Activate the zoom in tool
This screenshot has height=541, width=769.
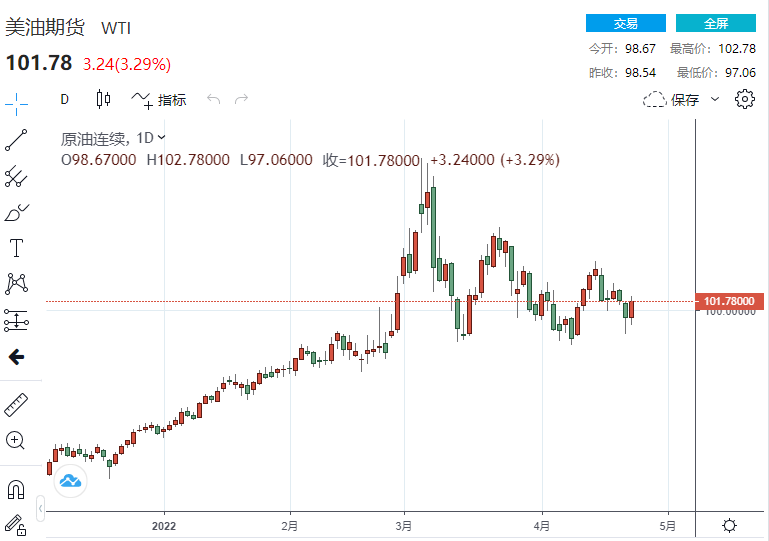(x=16, y=440)
